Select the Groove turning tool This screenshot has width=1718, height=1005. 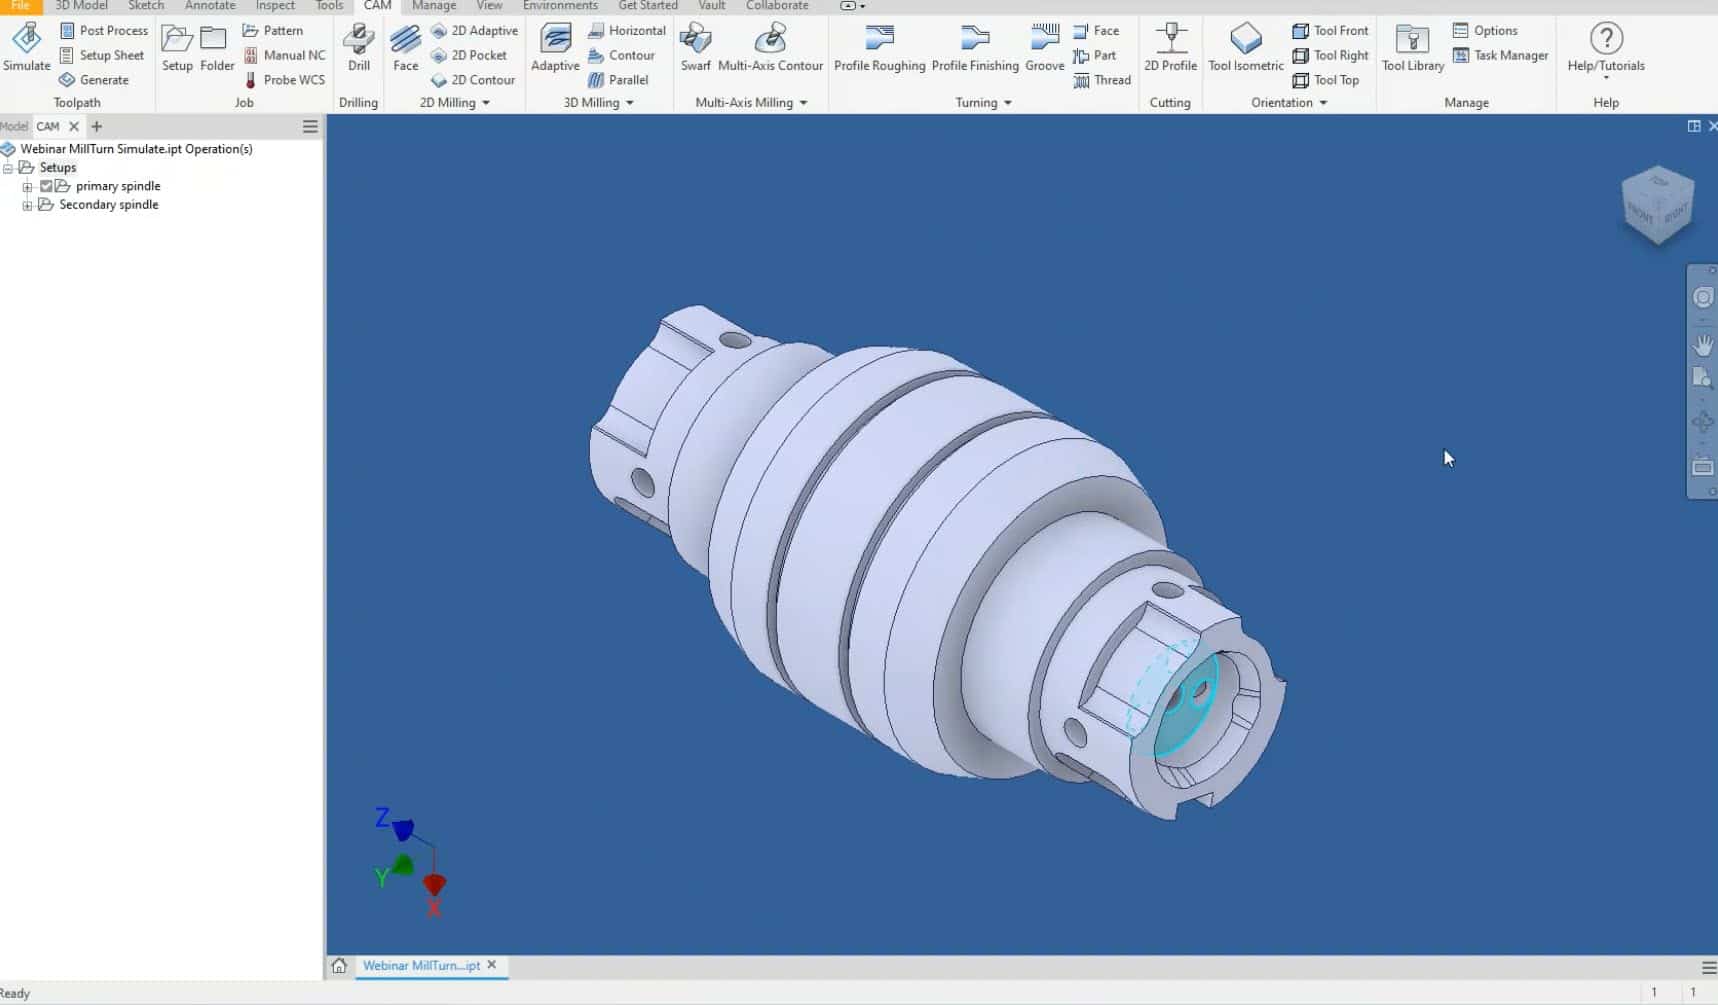(x=1044, y=47)
